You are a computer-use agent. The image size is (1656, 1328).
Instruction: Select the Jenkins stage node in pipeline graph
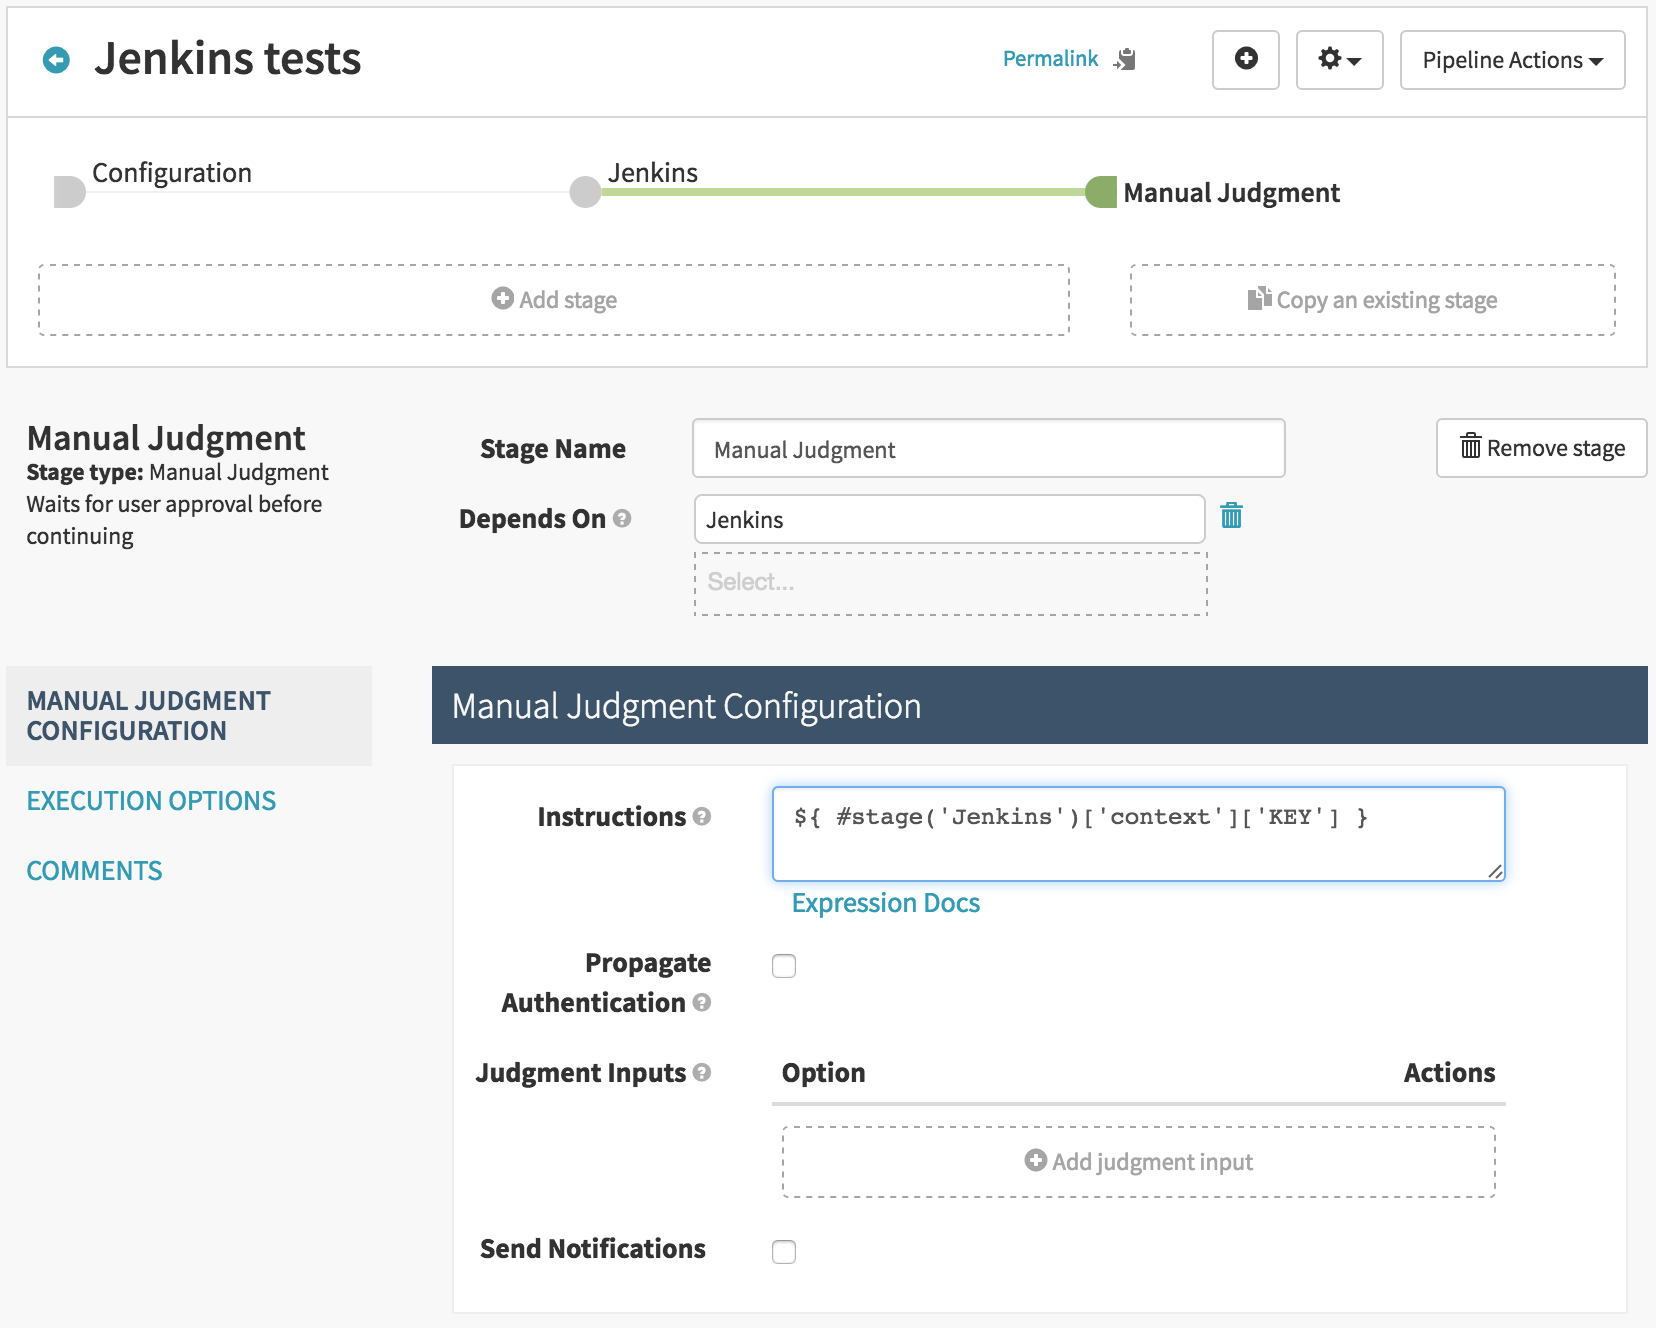[586, 191]
